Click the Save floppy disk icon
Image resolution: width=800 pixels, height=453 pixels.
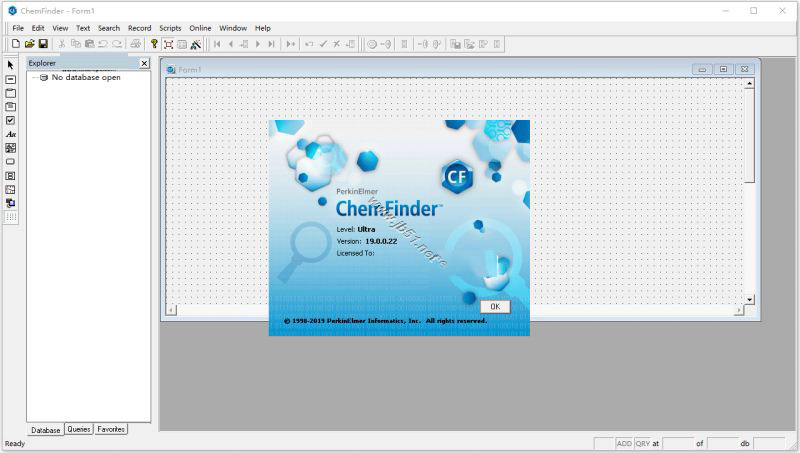click(43, 44)
